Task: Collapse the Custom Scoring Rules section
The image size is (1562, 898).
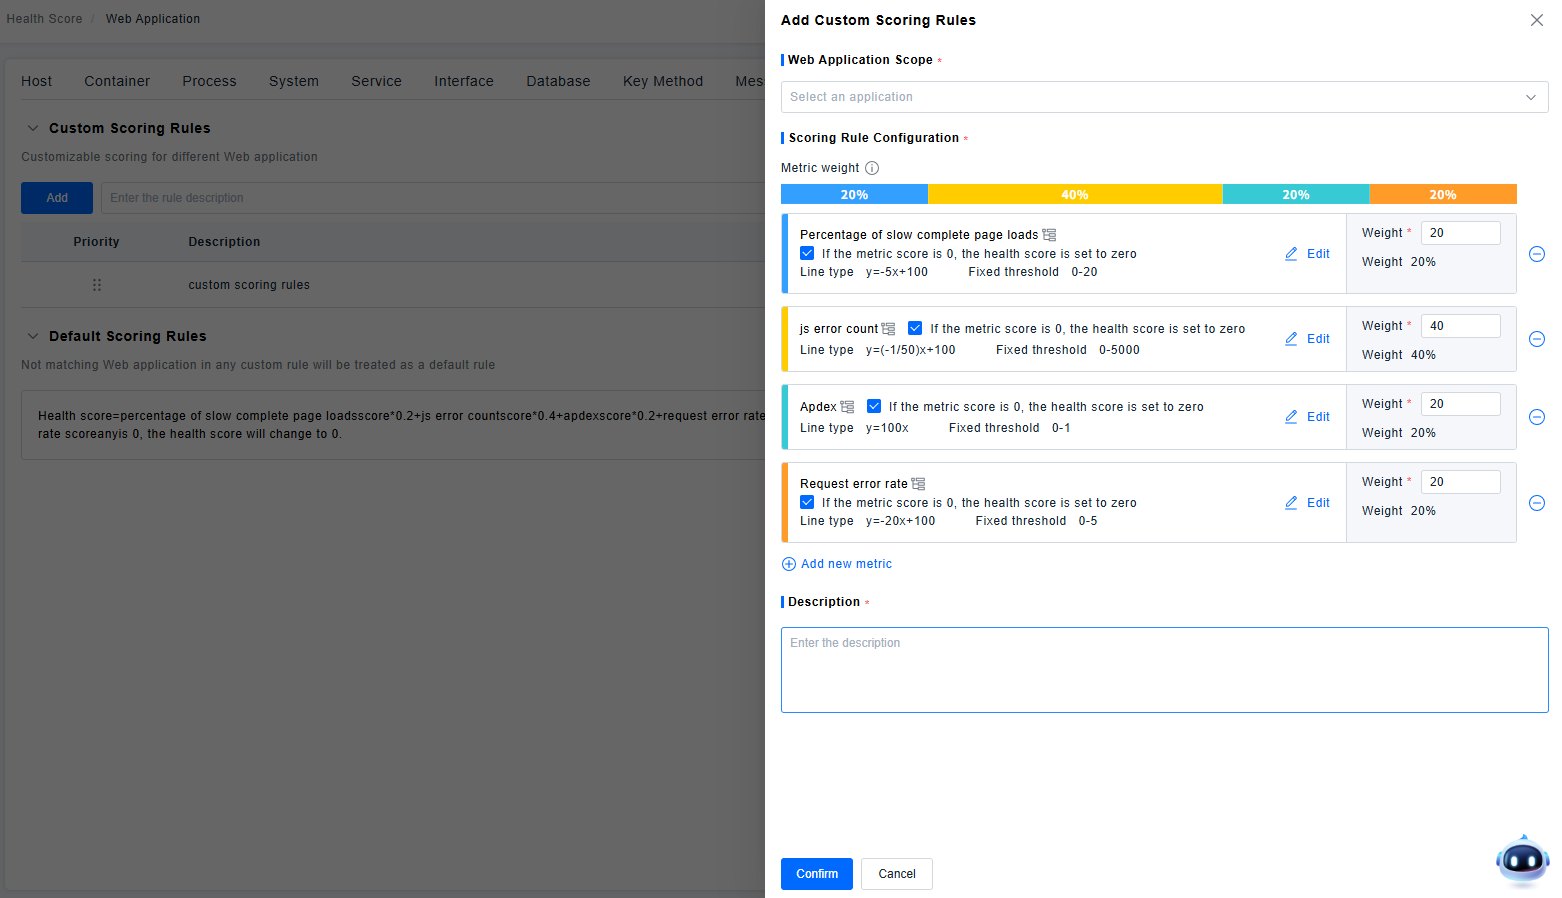Action: 33,128
